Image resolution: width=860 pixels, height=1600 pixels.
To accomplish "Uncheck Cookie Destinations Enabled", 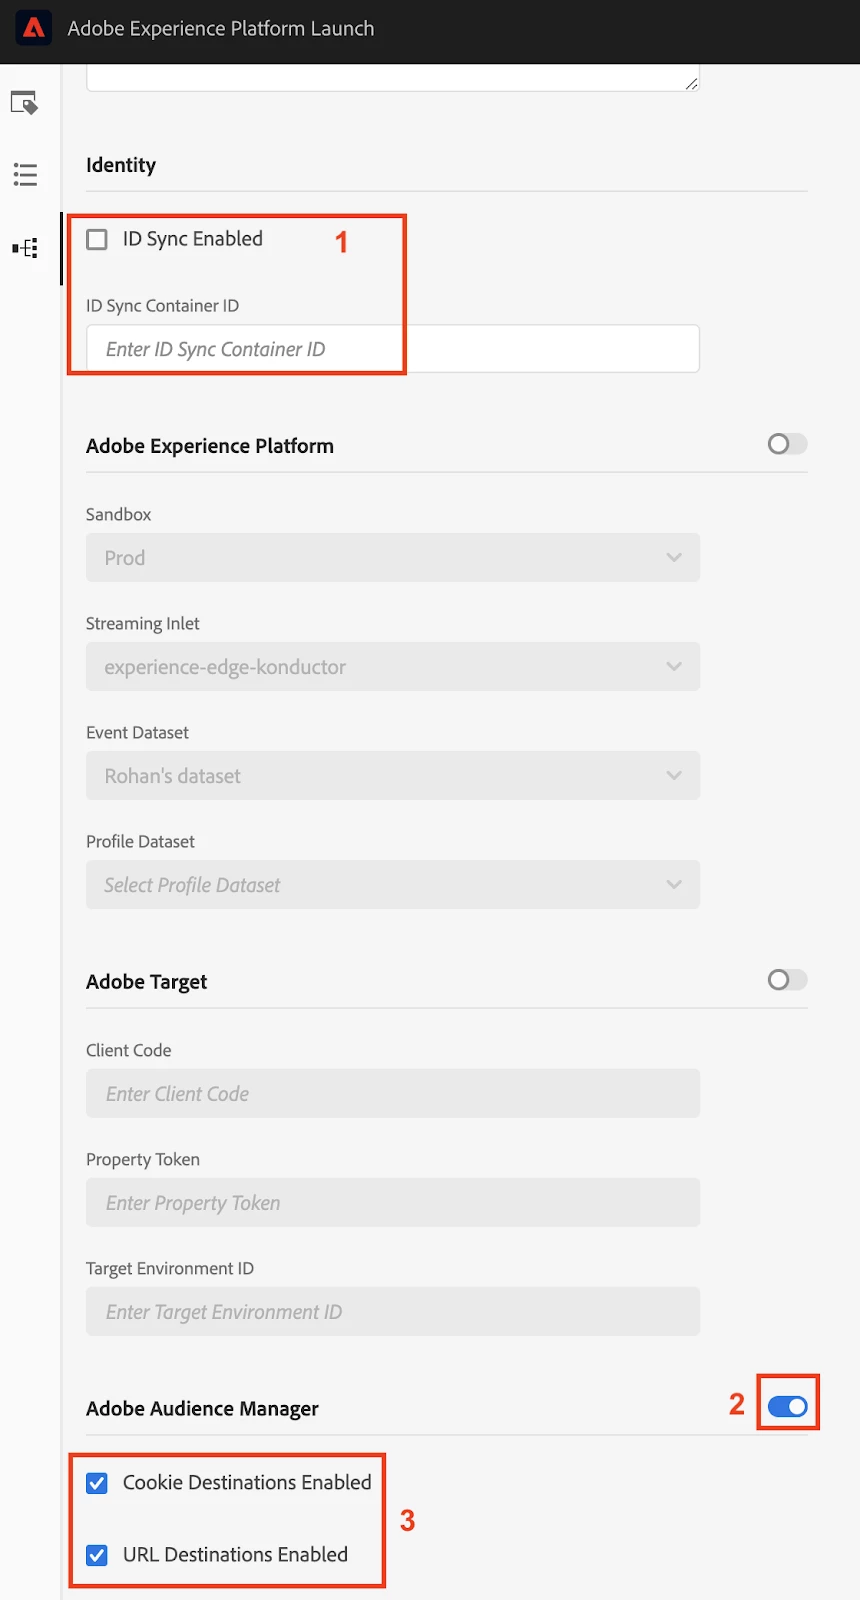I will [97, 1483].
